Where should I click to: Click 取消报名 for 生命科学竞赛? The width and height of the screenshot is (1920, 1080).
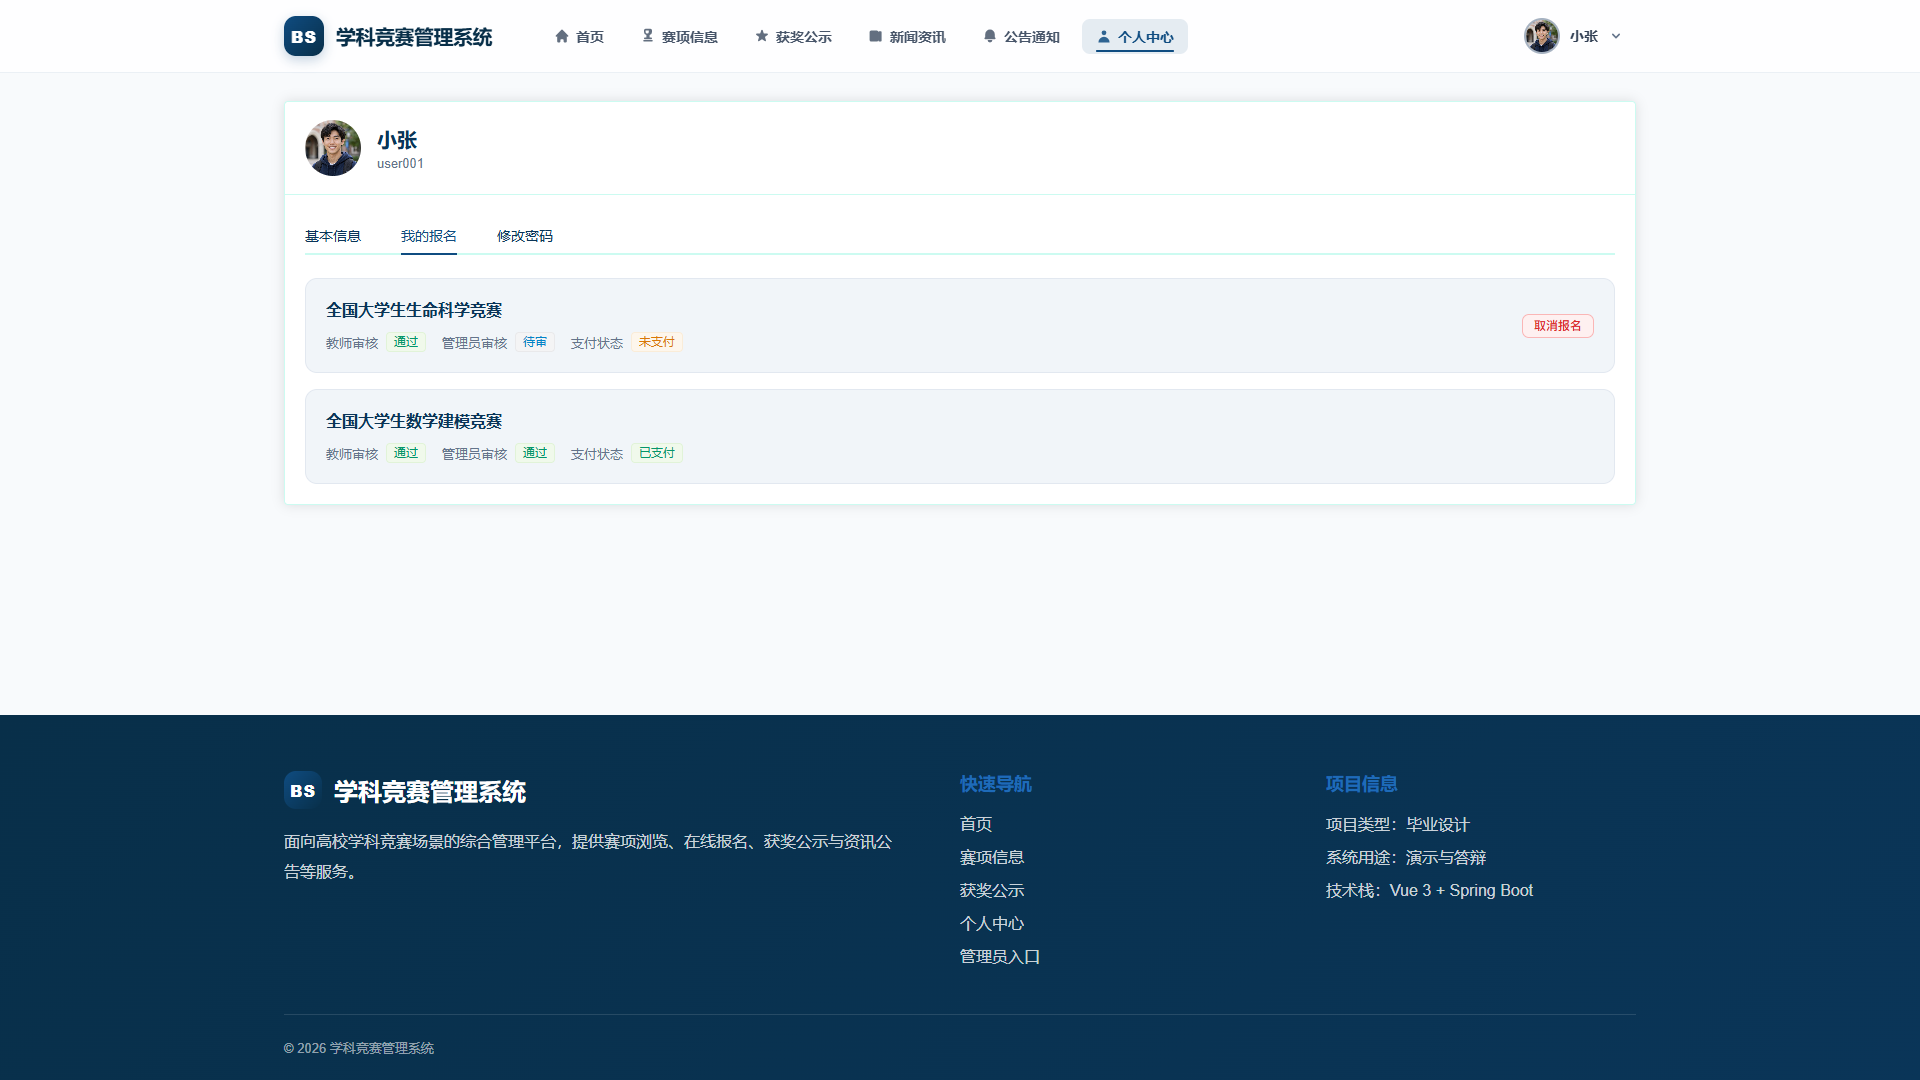pyautogui.click(x=1558, y=326)
